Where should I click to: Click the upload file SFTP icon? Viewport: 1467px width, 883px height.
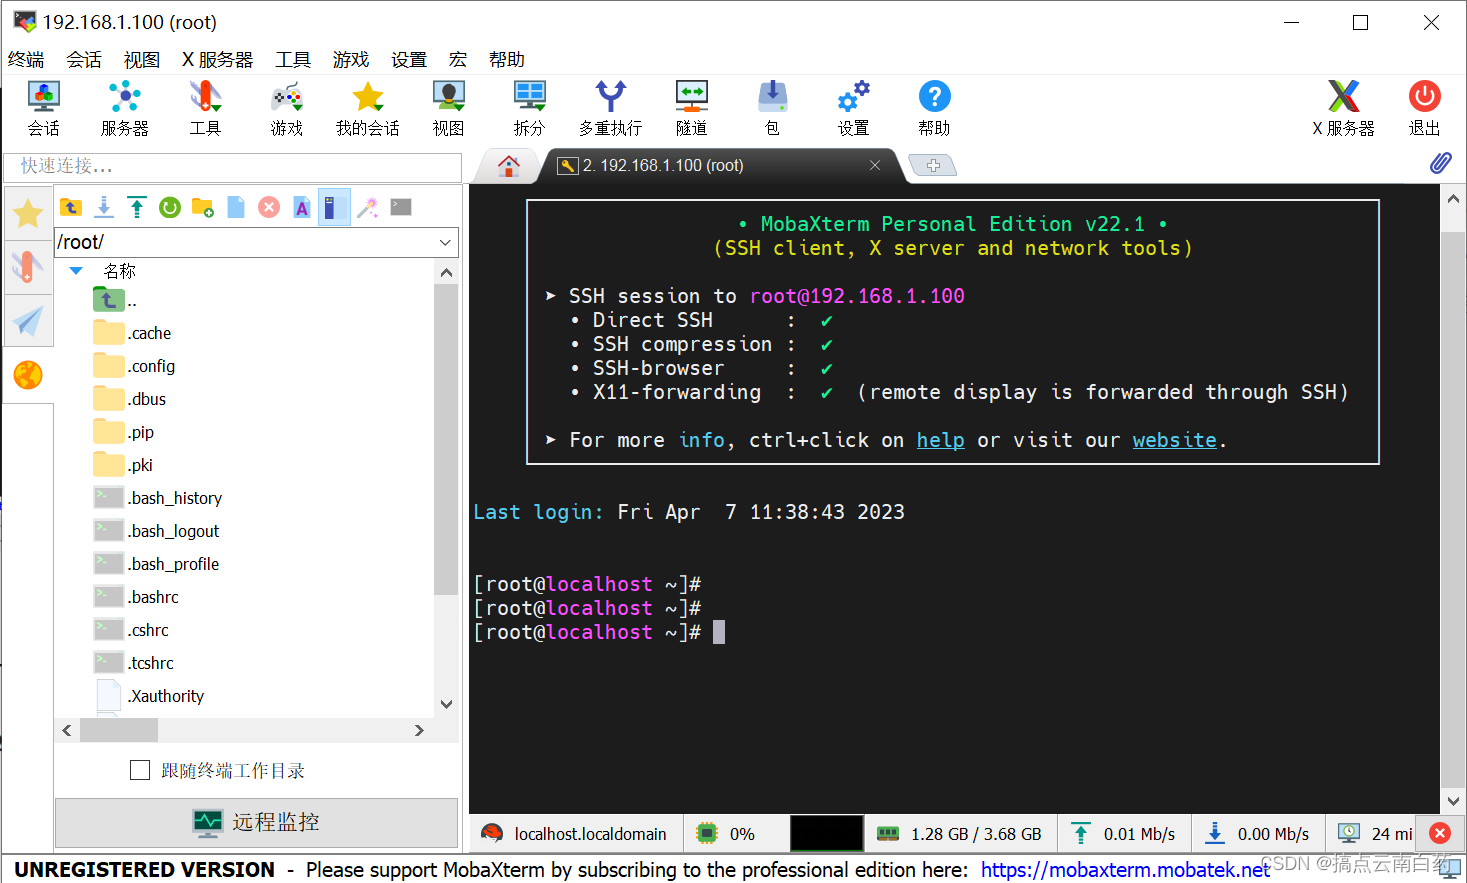pos(137,207)
